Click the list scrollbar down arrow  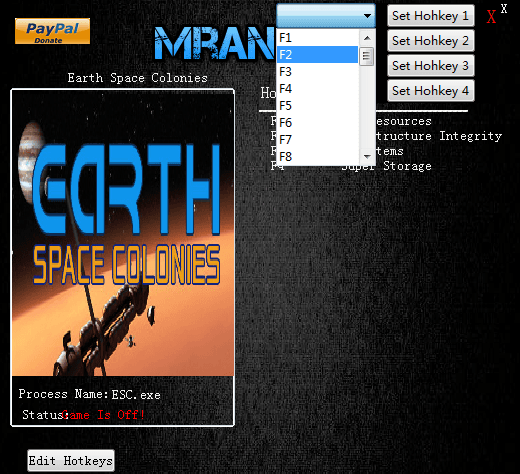point(367,156)
